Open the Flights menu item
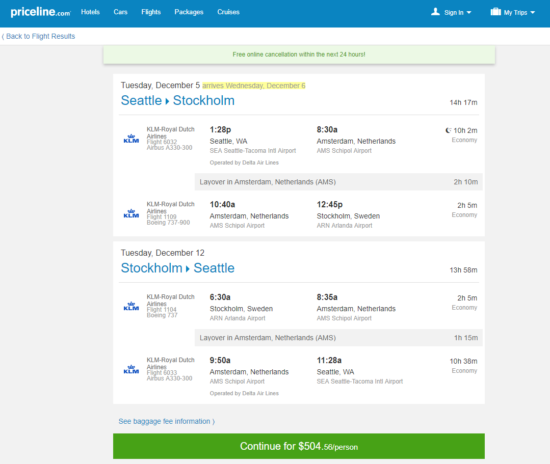The width and height of the screenshot is (550, 464). [x=151, y=12]
